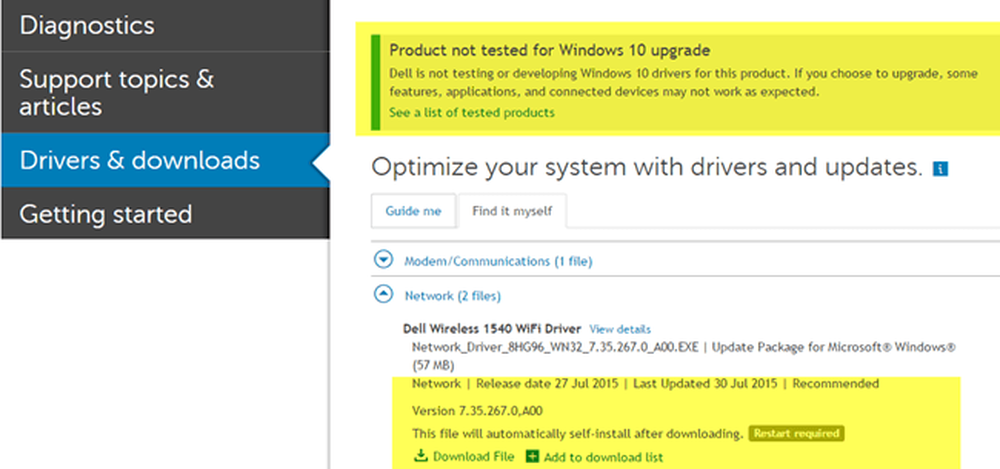
Task: Click the green plus icon
Action: [x=533, y=457]
